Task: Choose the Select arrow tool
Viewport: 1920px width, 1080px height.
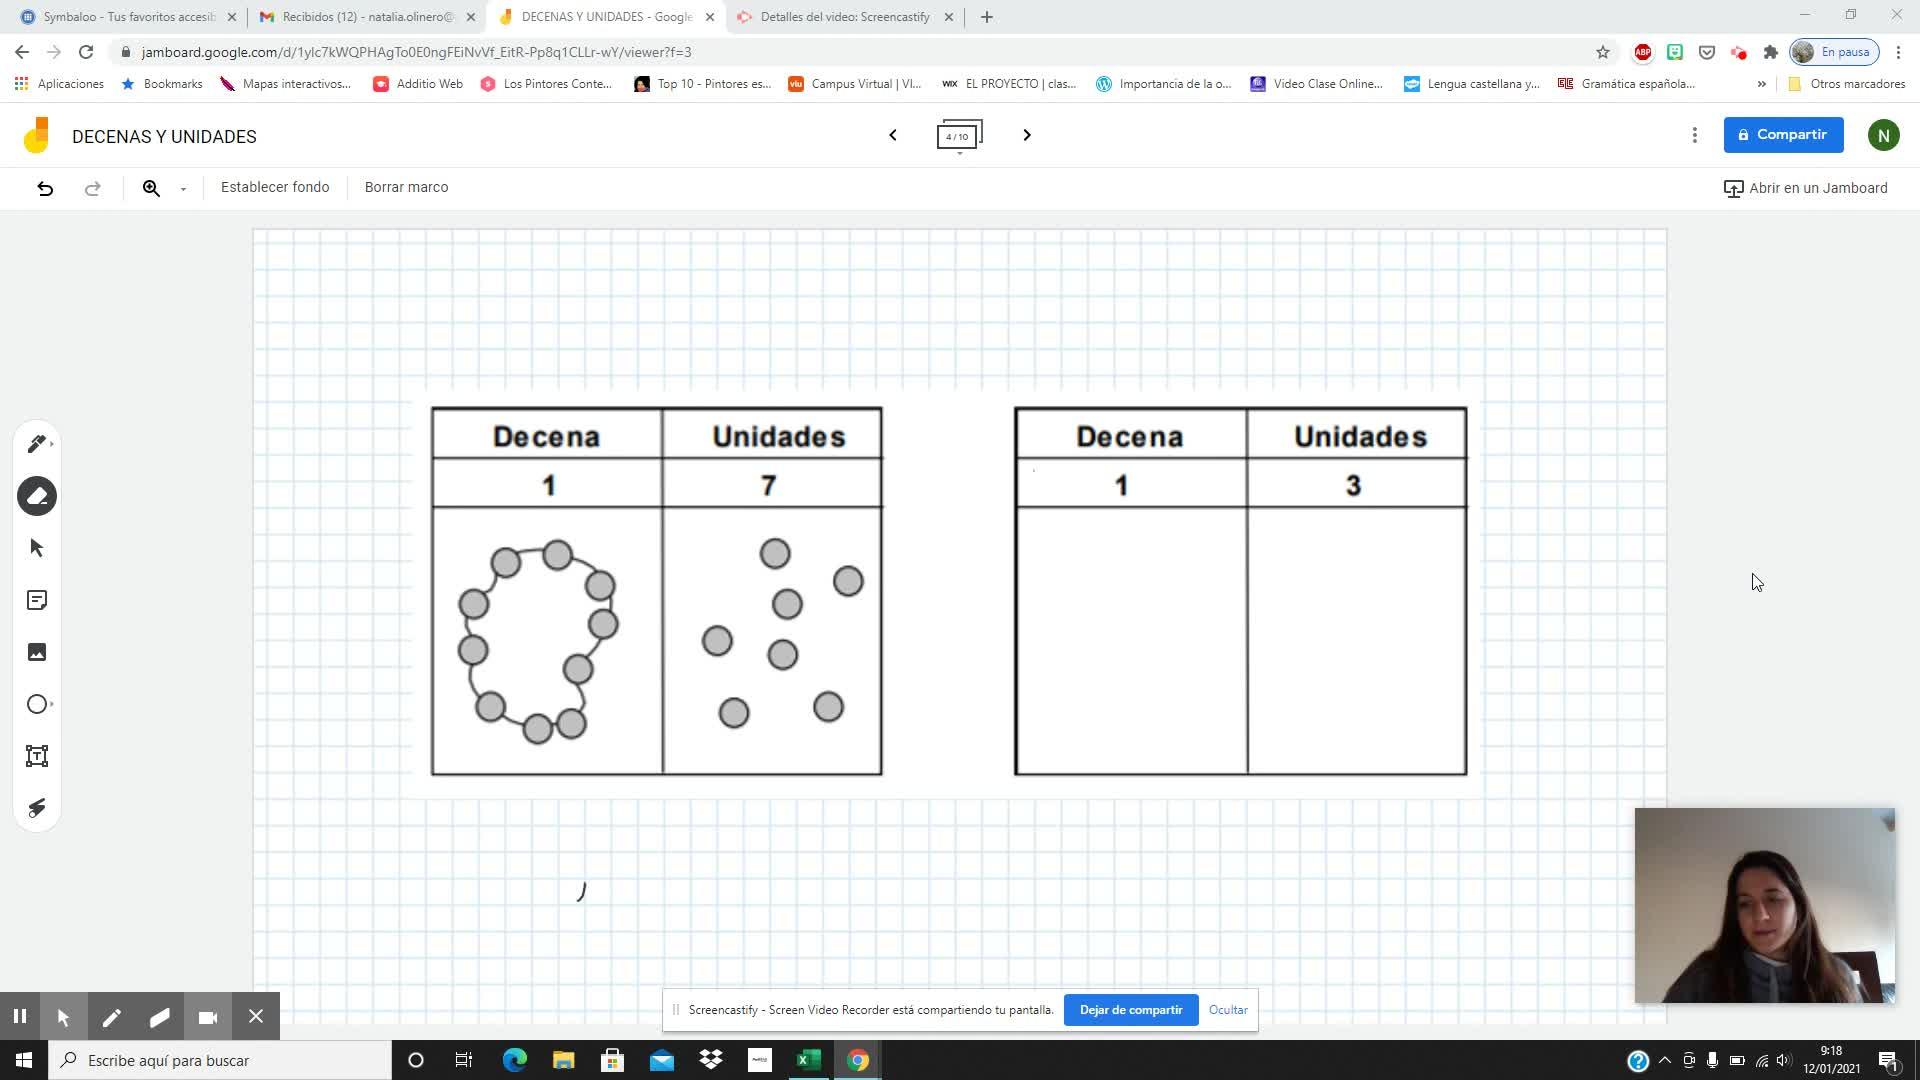Action: 37,548
